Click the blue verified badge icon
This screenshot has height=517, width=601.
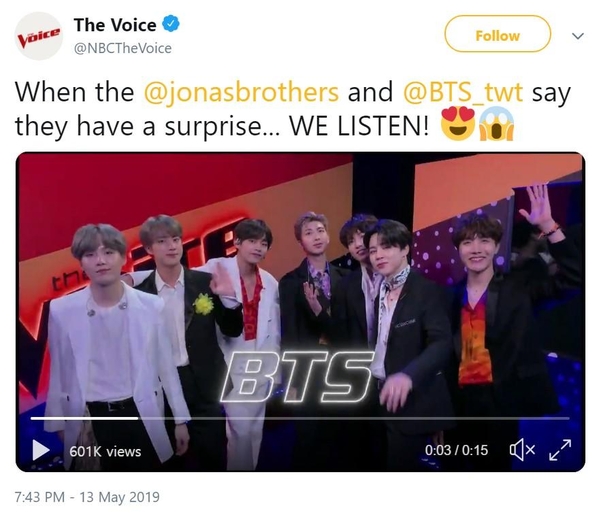(171, 24)
